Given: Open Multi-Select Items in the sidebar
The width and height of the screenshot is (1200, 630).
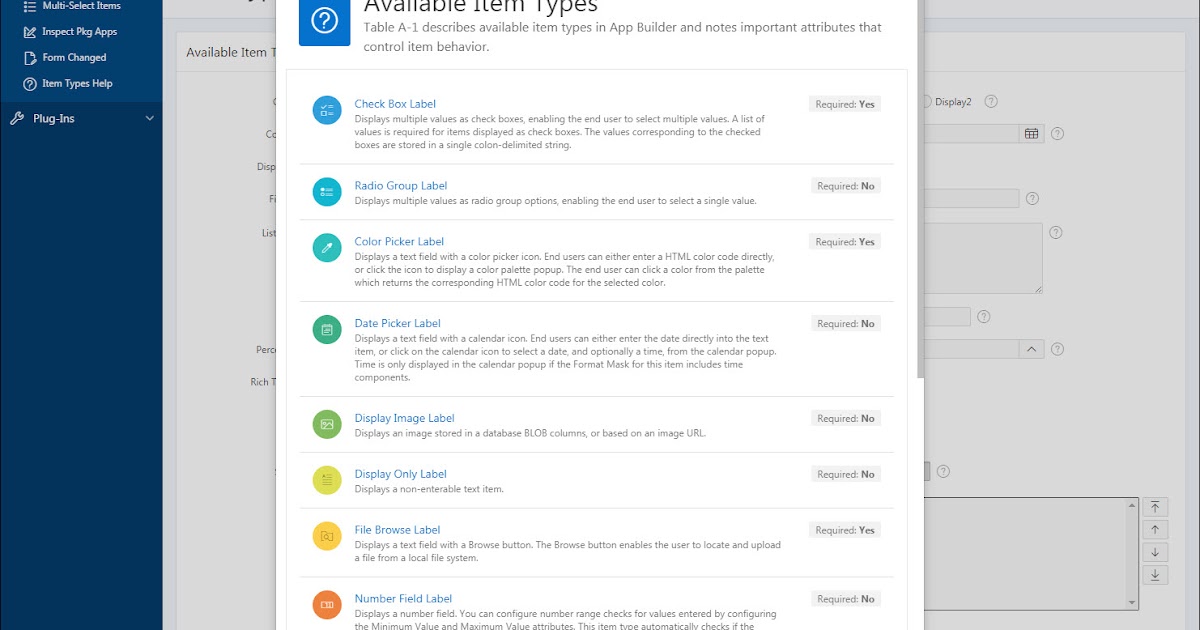Looking at the screenshot, I should pyautogui.click(x=81, y=6).
